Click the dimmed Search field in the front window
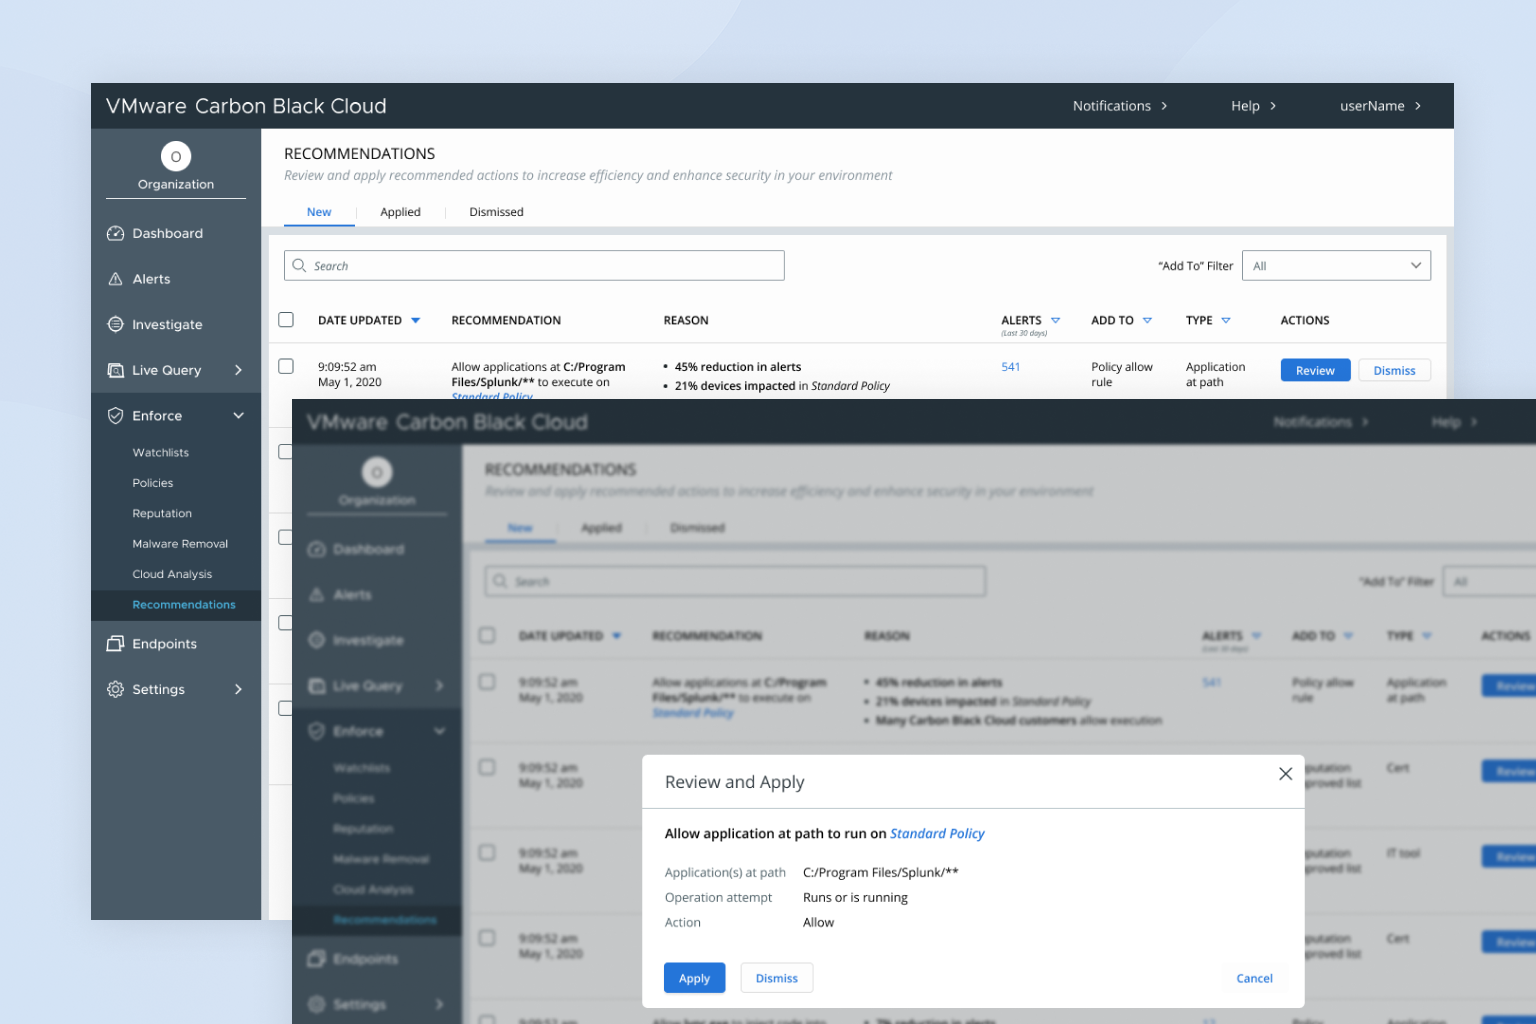Viewport: 1536px width, 1024px height. (x=735, y=581)
